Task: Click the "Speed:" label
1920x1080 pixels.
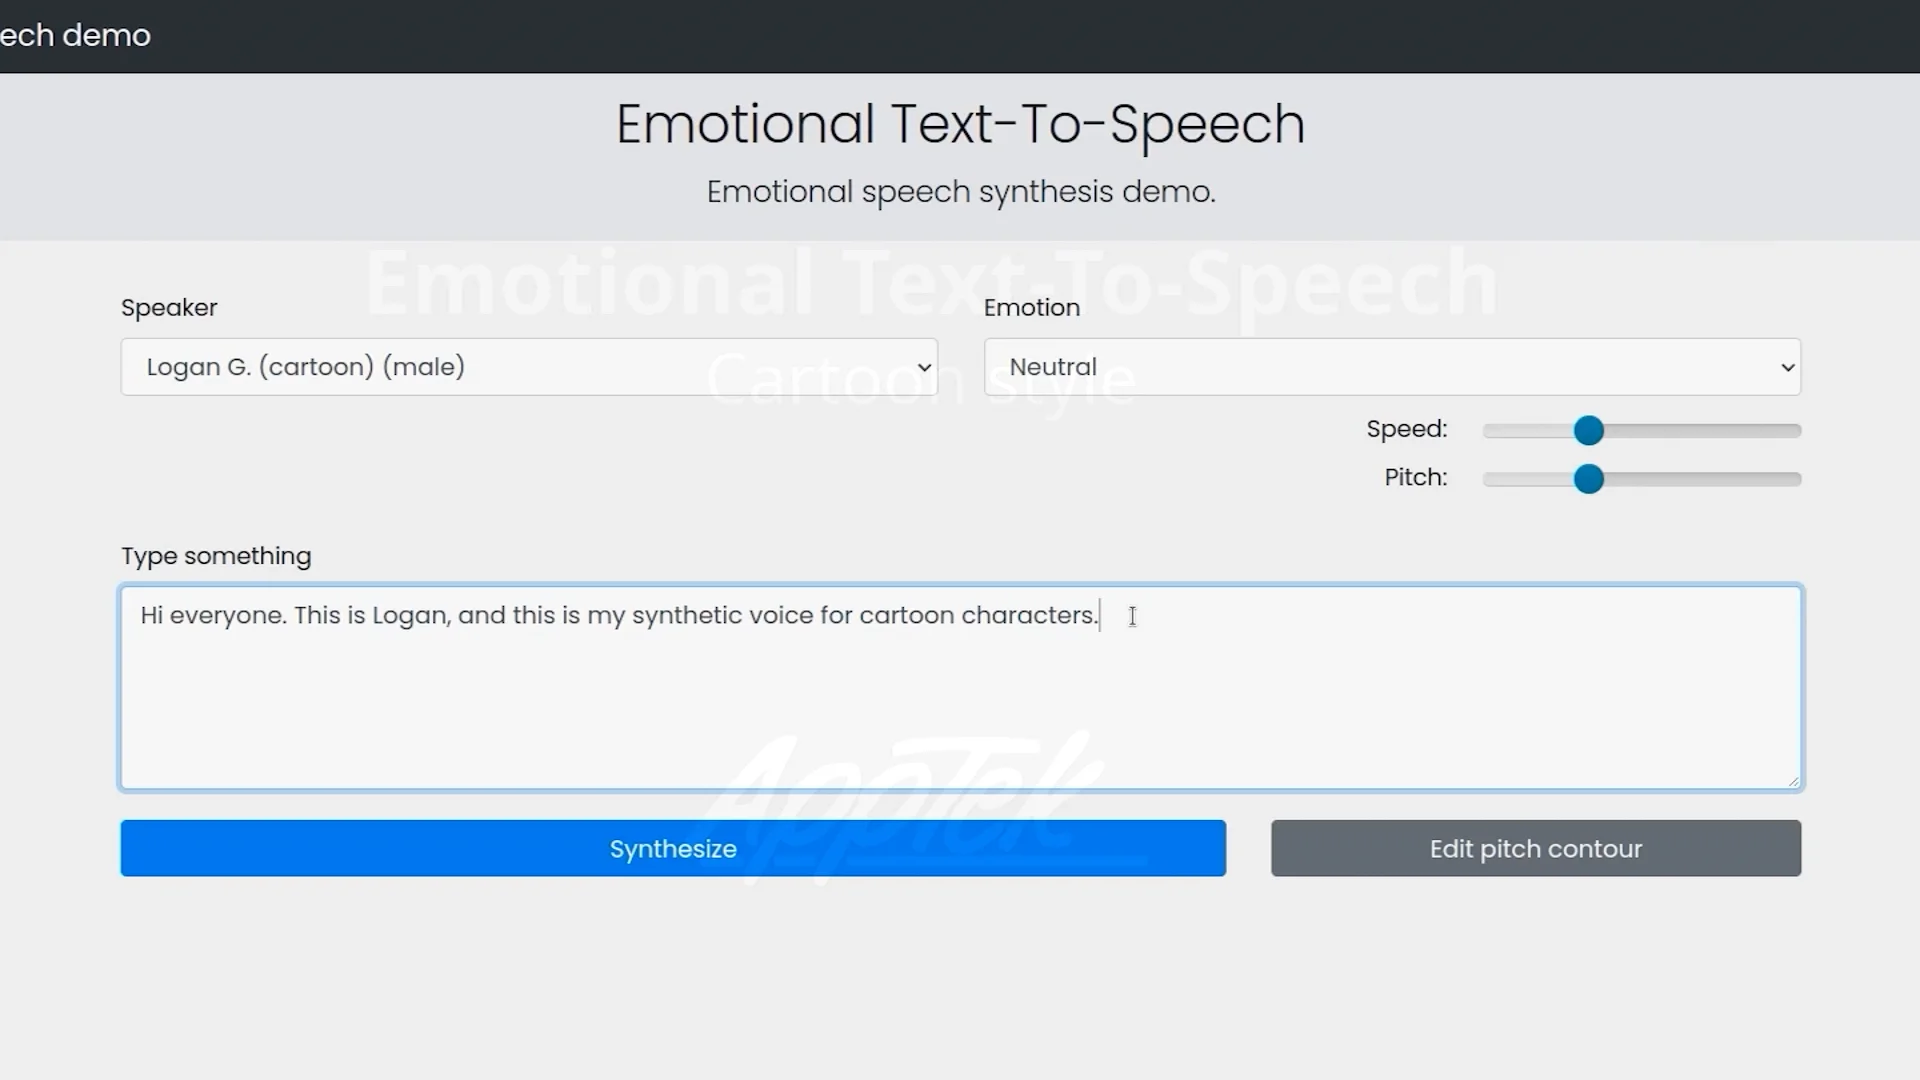Action: (x=1406, y=429)
